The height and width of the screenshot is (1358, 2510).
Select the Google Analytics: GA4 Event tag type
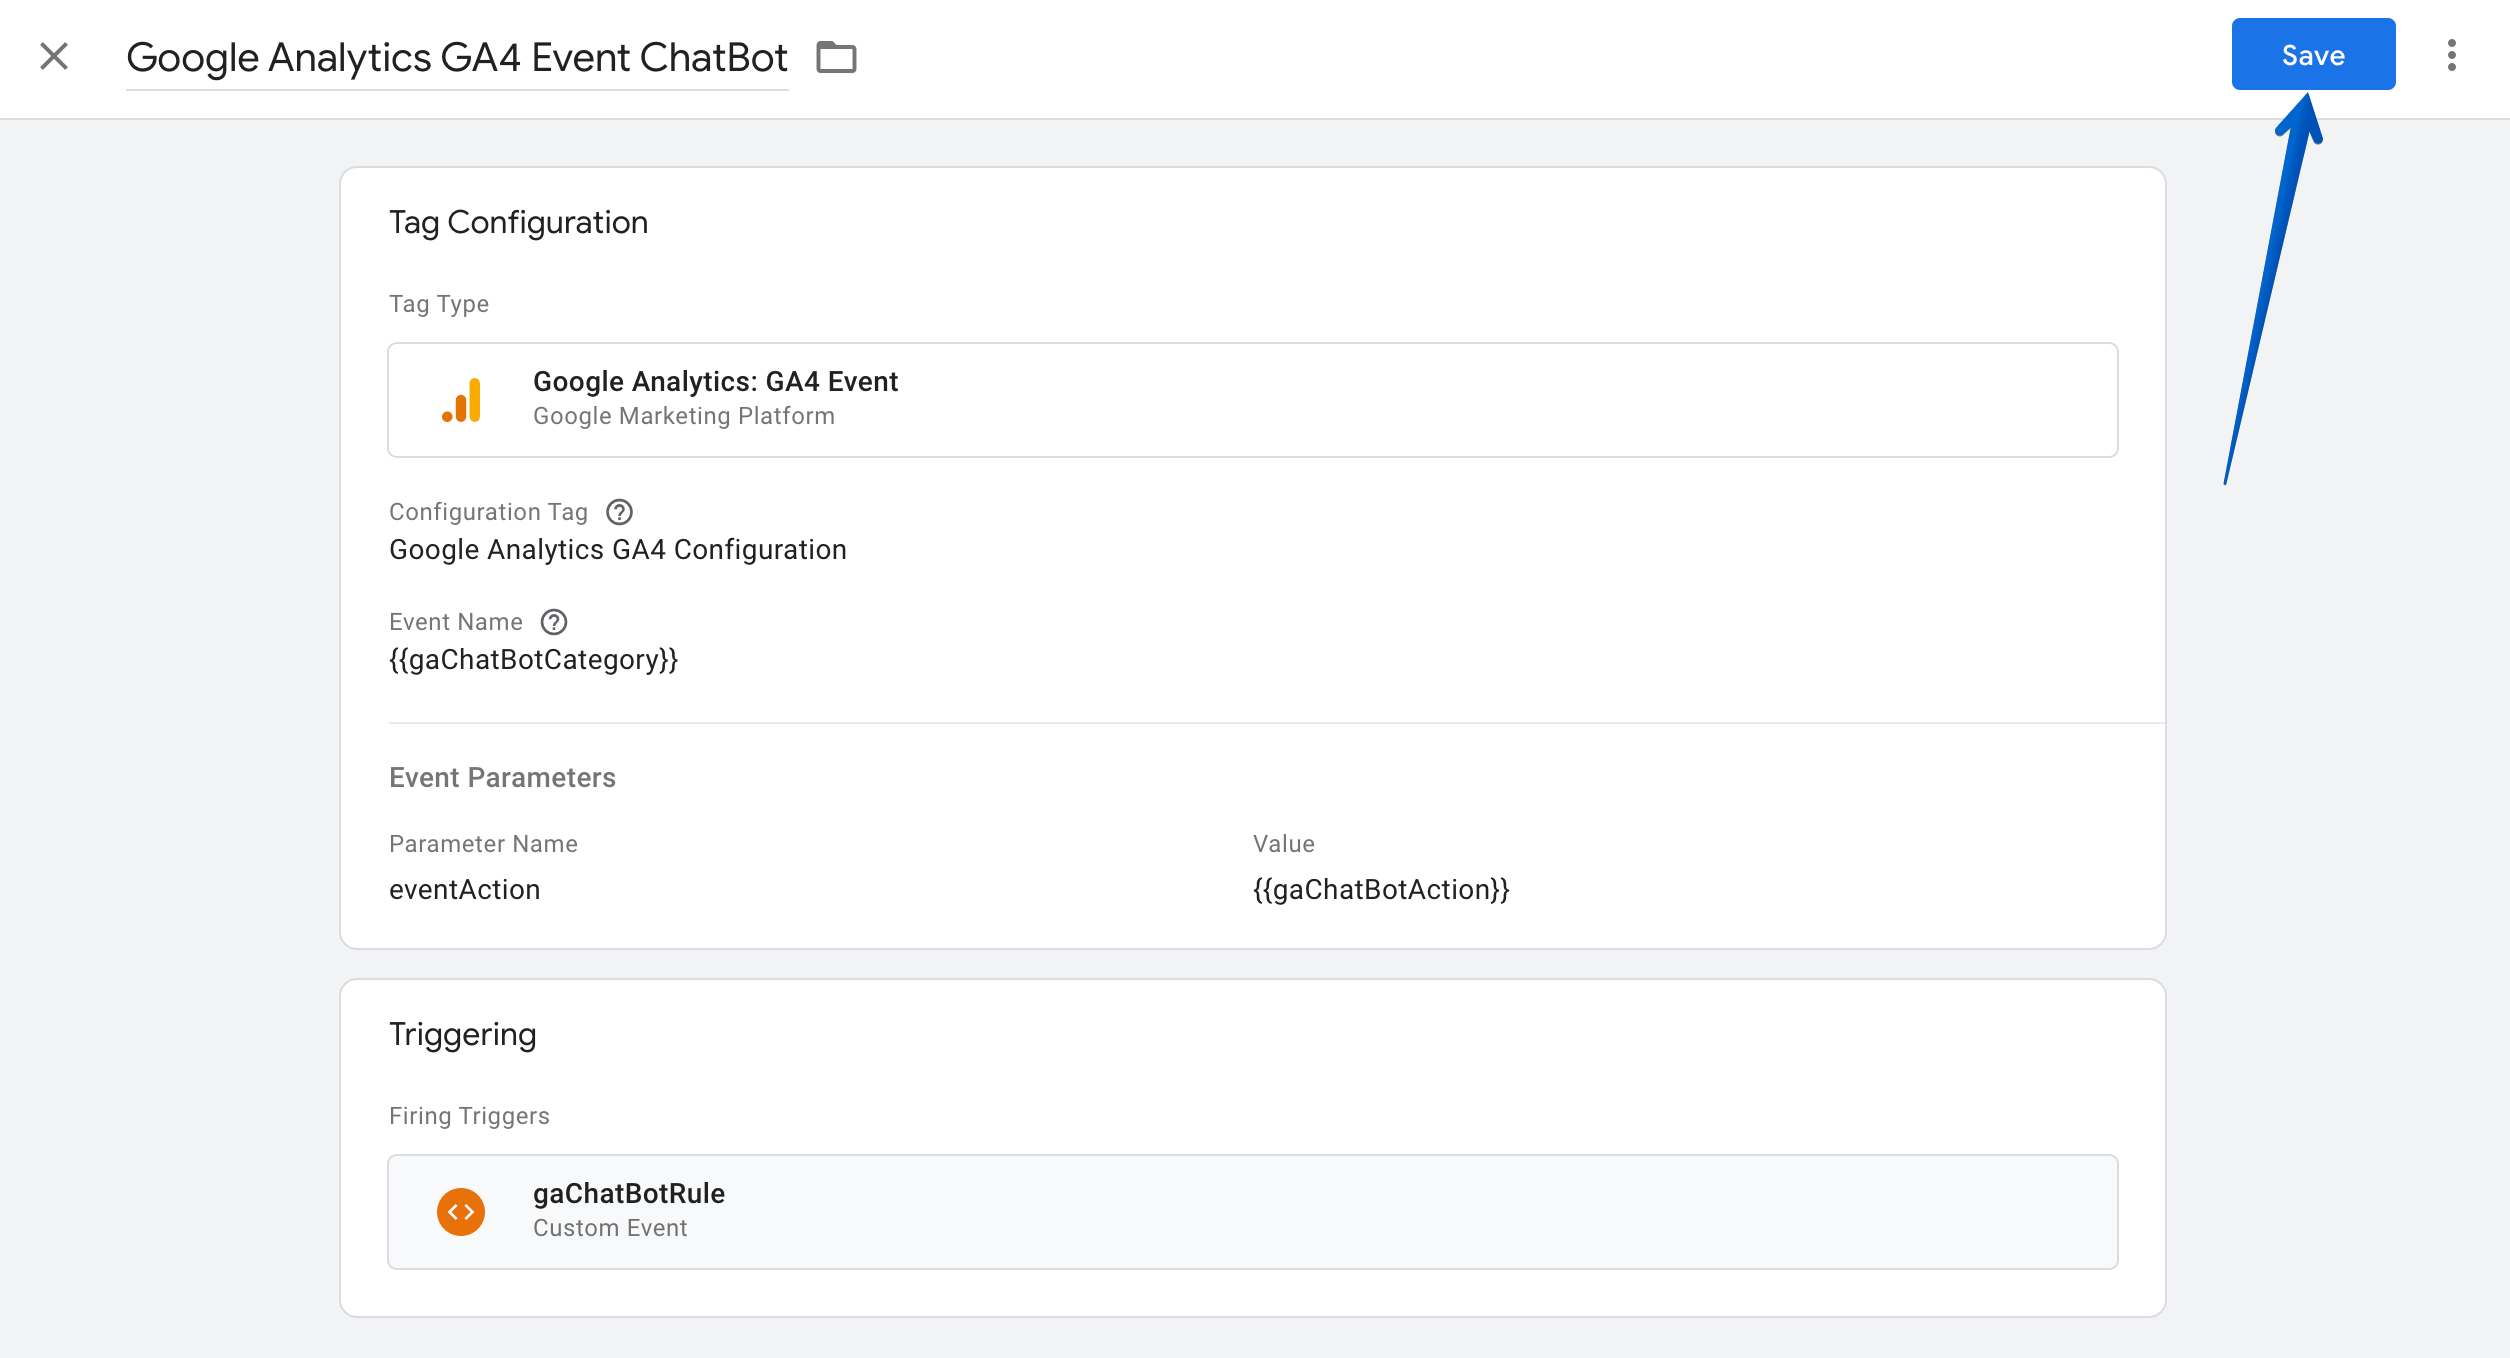pyautogui.click(x=1252, y=400)
